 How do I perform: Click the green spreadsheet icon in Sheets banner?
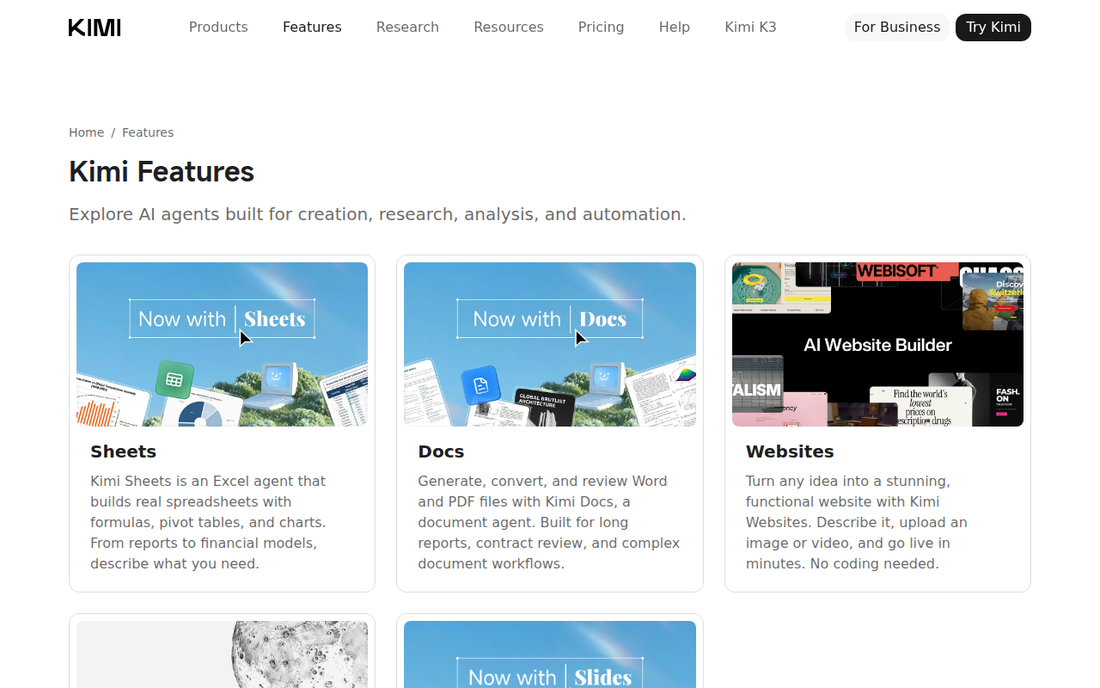[175, 379]
